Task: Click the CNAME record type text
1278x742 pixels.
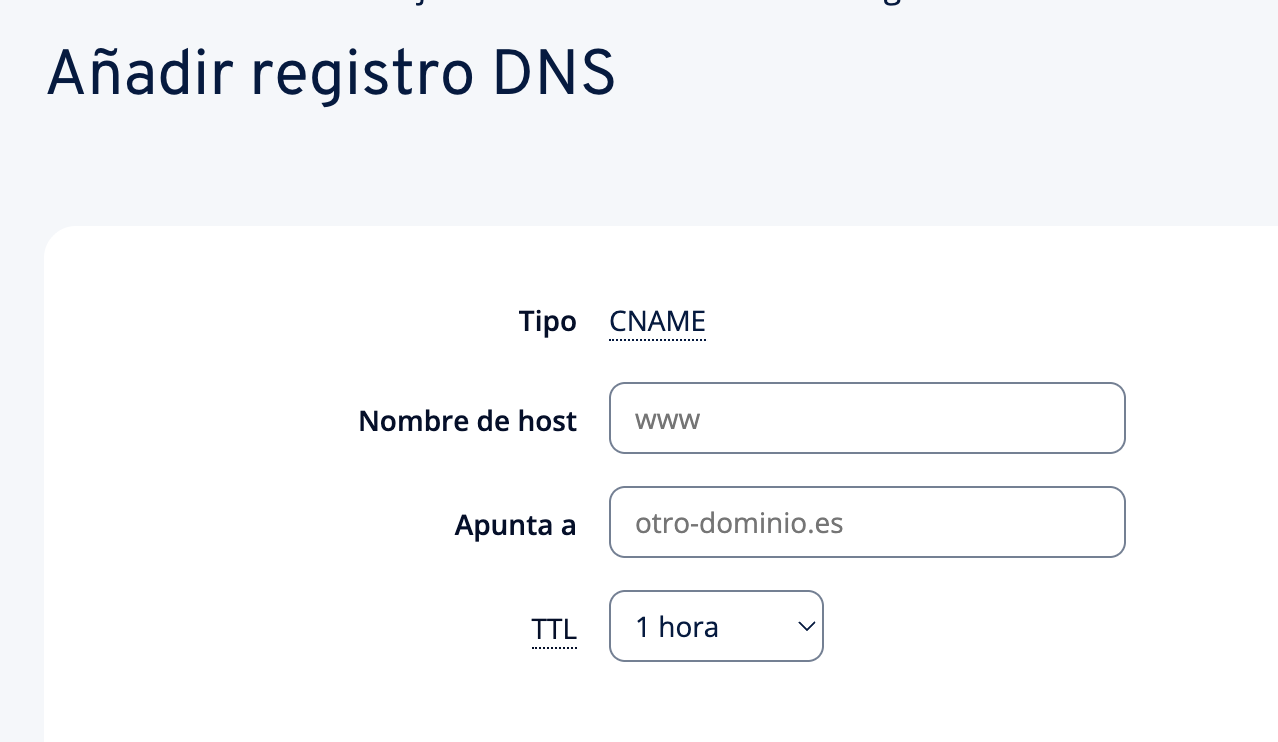Action: click(x=657, y=322)
